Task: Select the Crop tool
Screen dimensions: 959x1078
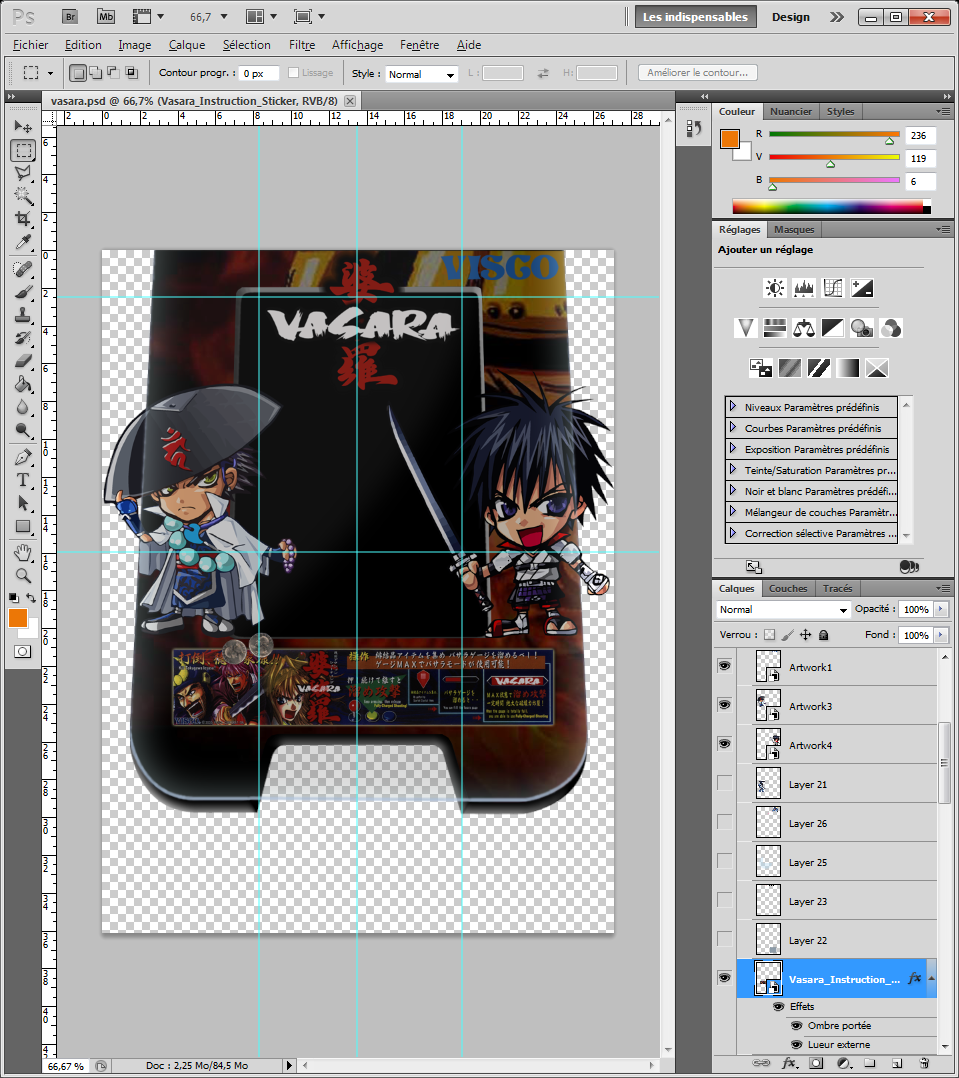Action: (x=23, y=218)
